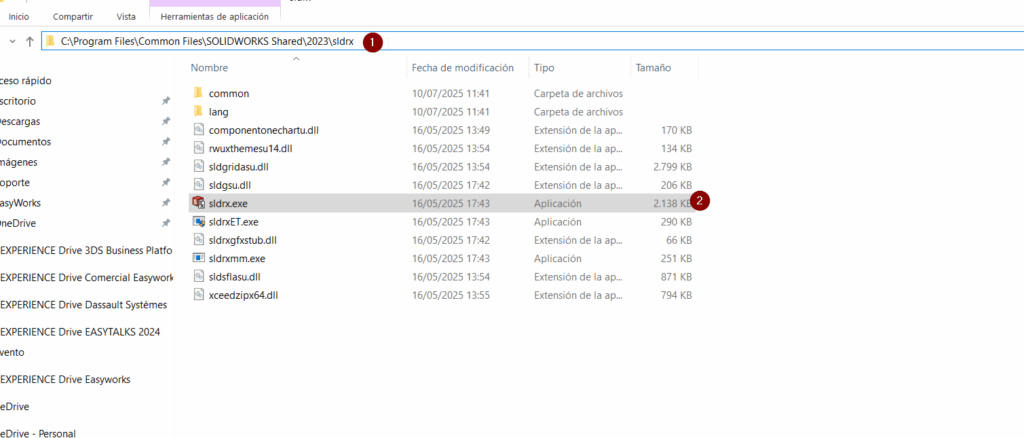
Task: Click the folder icon in address bar
Action: click(50, 42)
